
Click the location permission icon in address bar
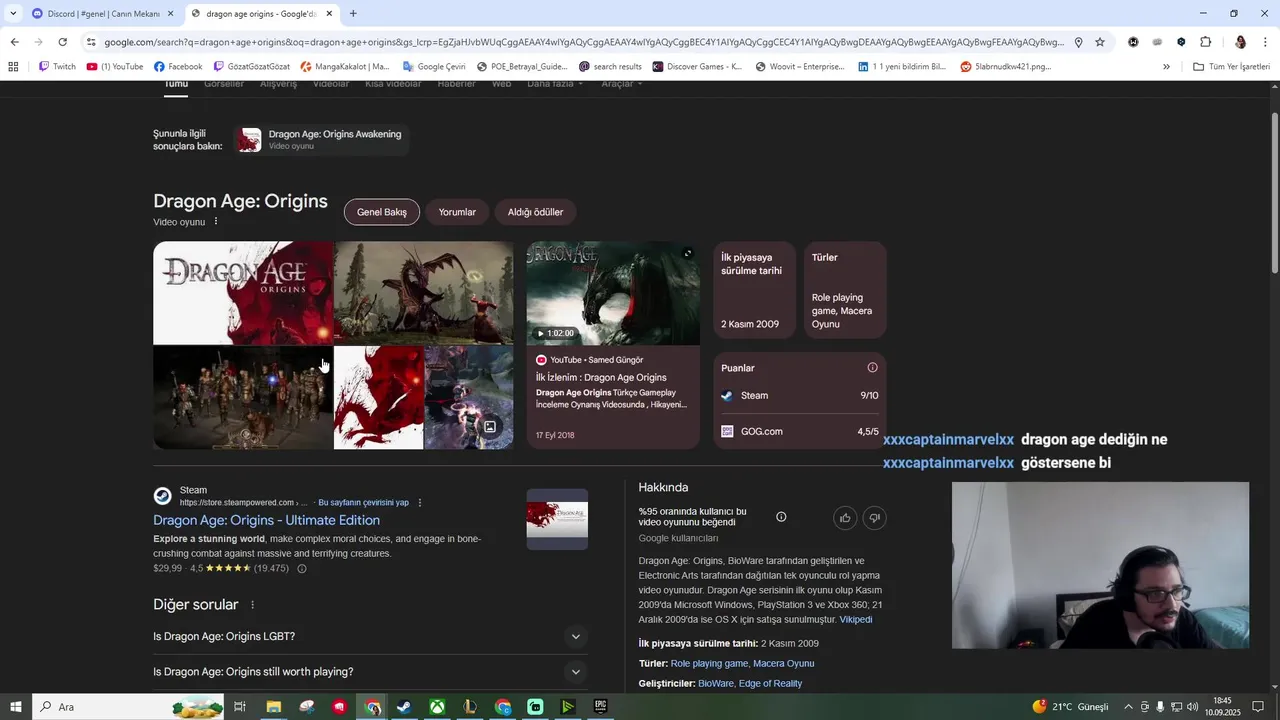click(x=1078, y=42)
